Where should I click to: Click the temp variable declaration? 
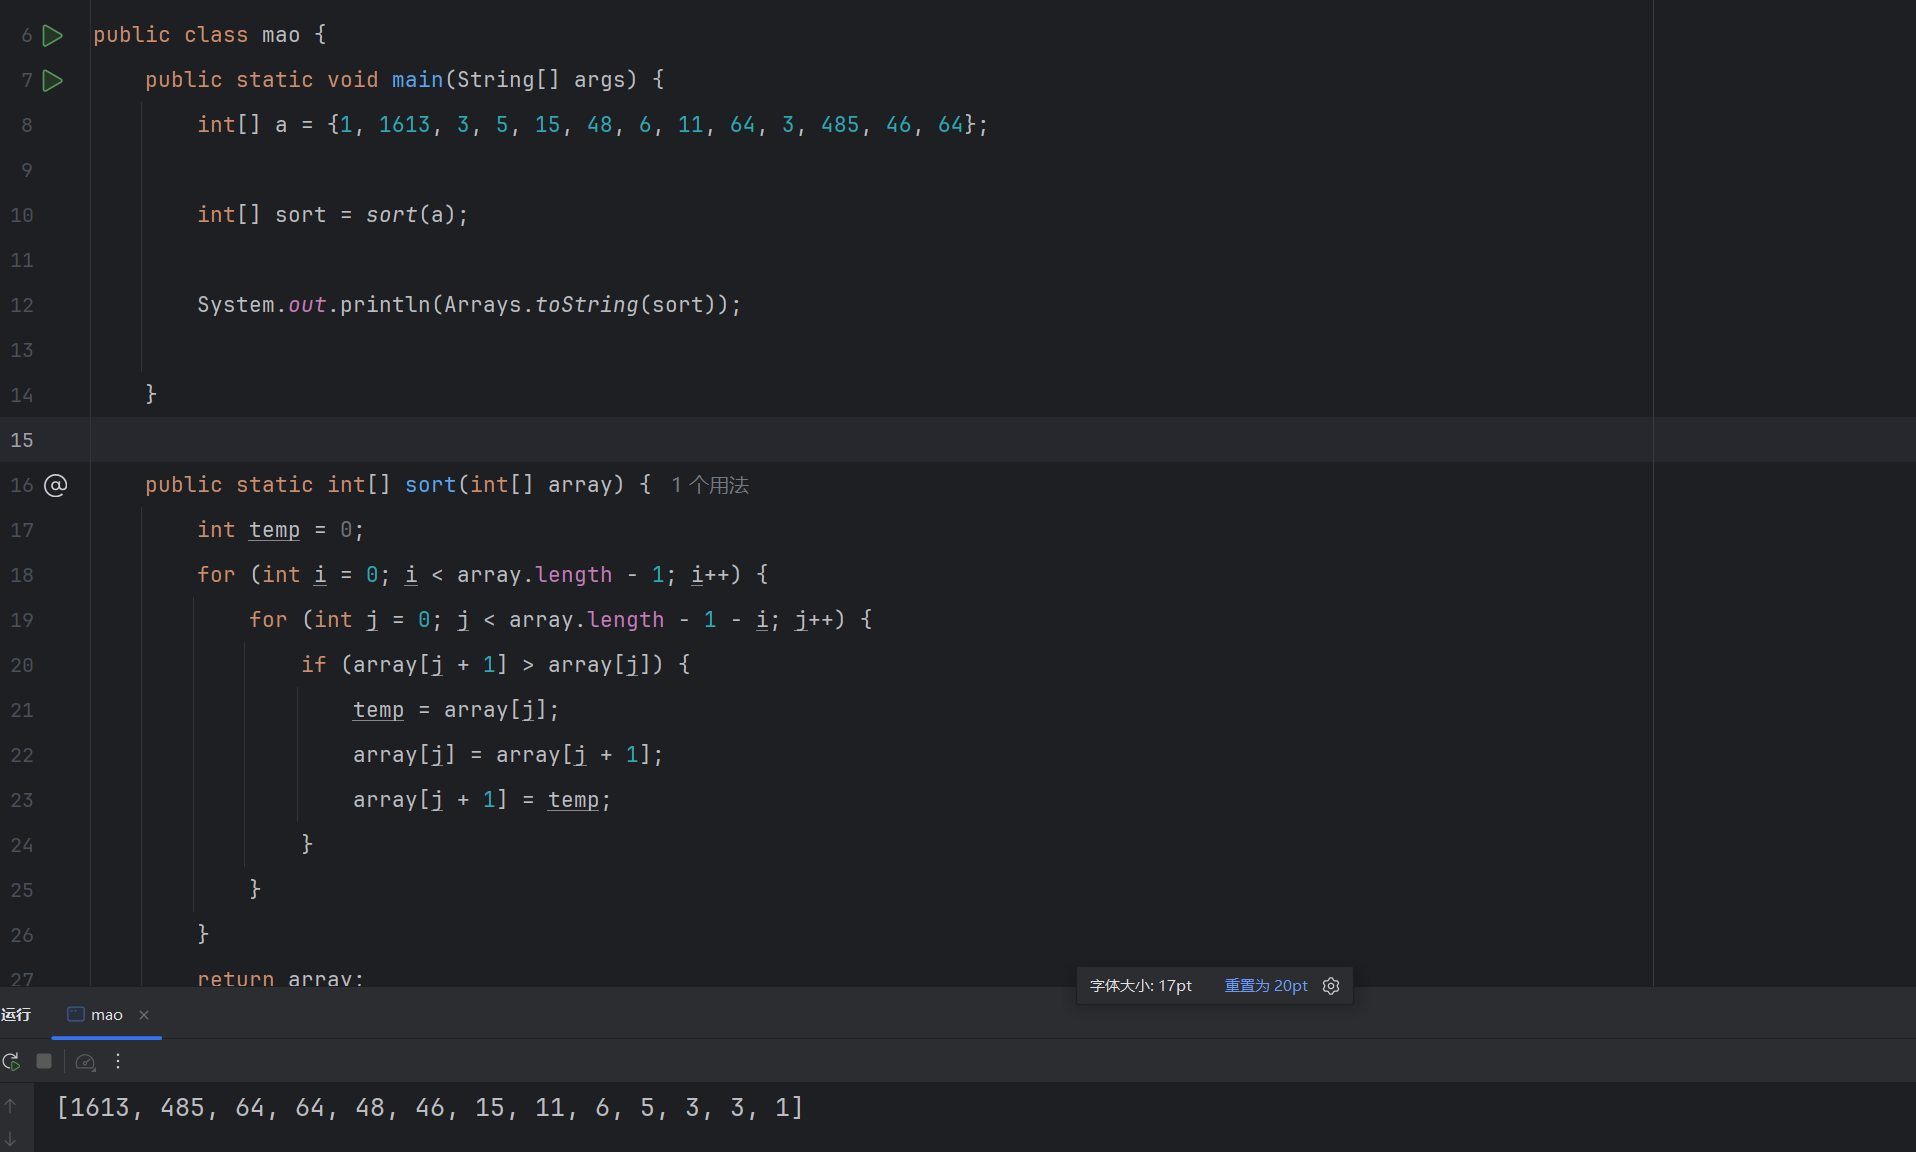coord(275,530)
